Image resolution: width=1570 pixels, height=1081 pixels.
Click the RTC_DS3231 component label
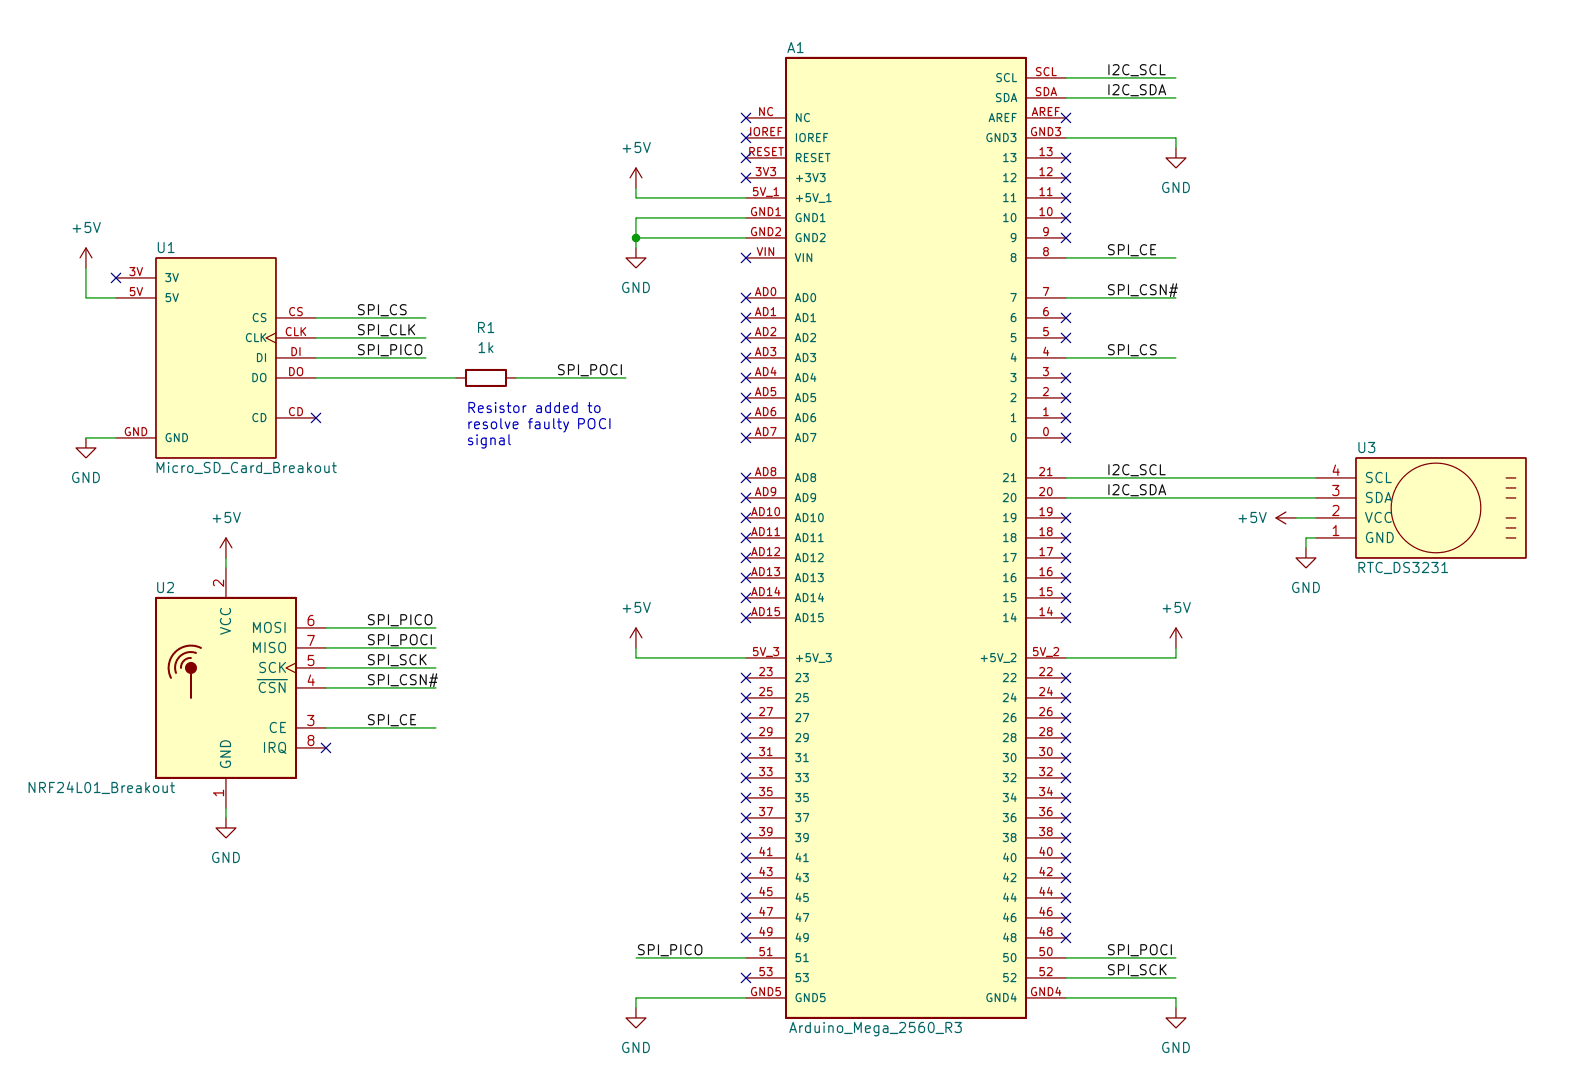pos(1402,568)
